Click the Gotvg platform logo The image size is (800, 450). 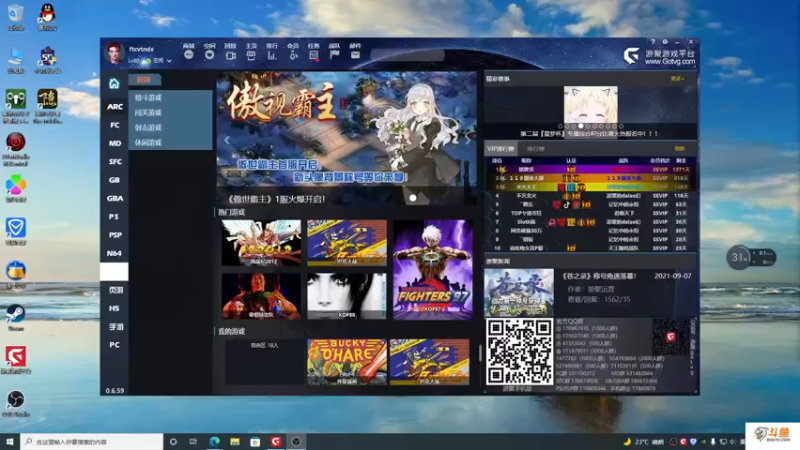(x=632, y=55)
